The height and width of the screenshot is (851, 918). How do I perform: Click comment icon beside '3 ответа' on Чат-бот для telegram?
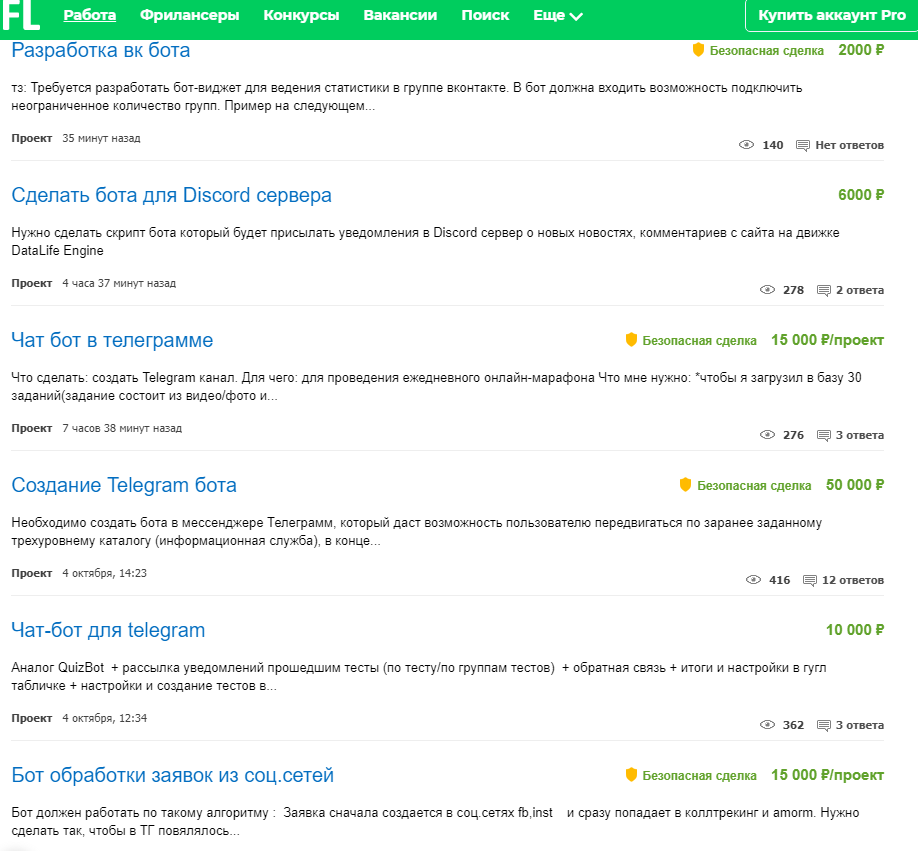(x=824, y=726)
